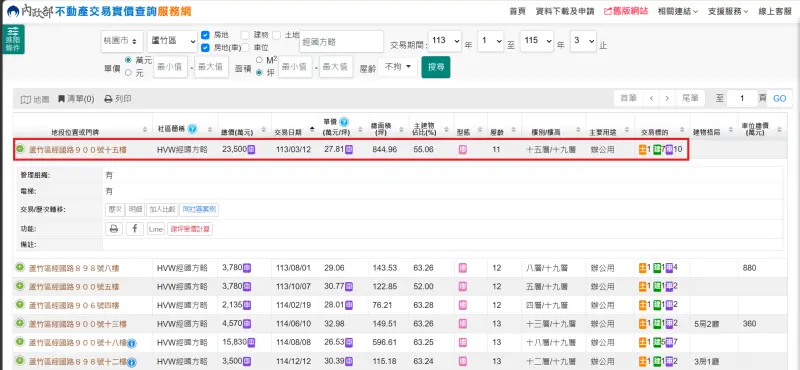Select the 坪 area radio button

click(x=259, y=72)
